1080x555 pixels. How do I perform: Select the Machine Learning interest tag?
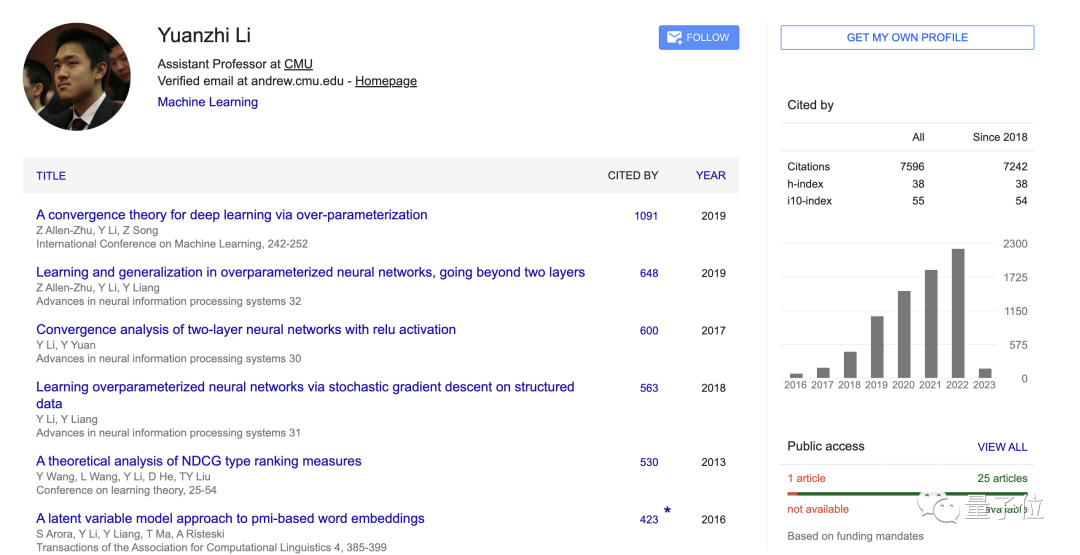click(208, 102)
